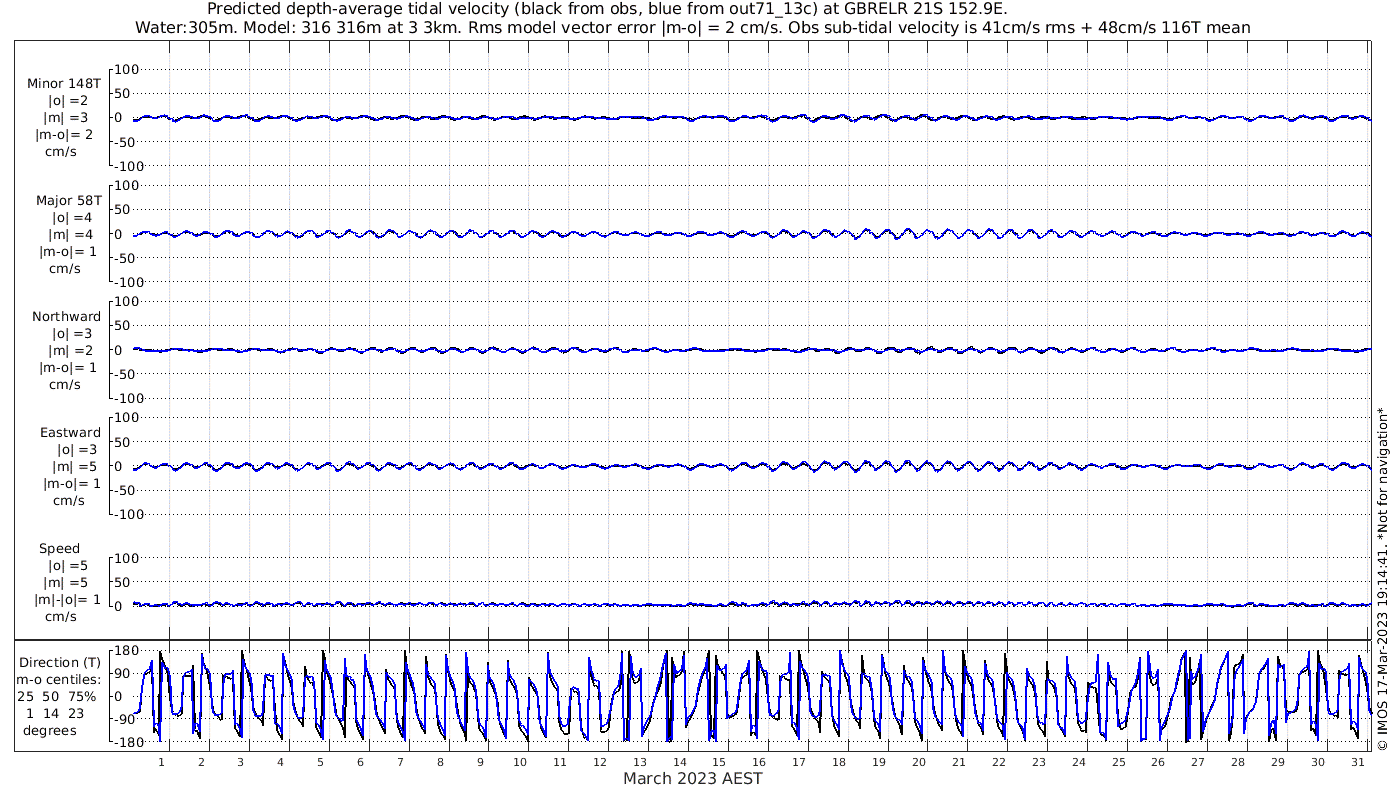Click the '|m| =2' value under Northward
This screenshot has height=800, width=1400.
[x=70, y=350]
